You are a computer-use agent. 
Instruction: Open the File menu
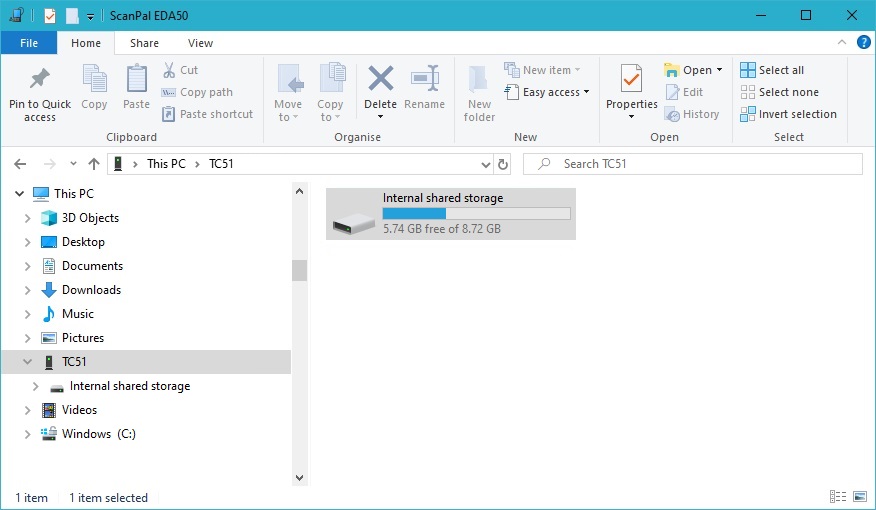click(x=29, y=43)
